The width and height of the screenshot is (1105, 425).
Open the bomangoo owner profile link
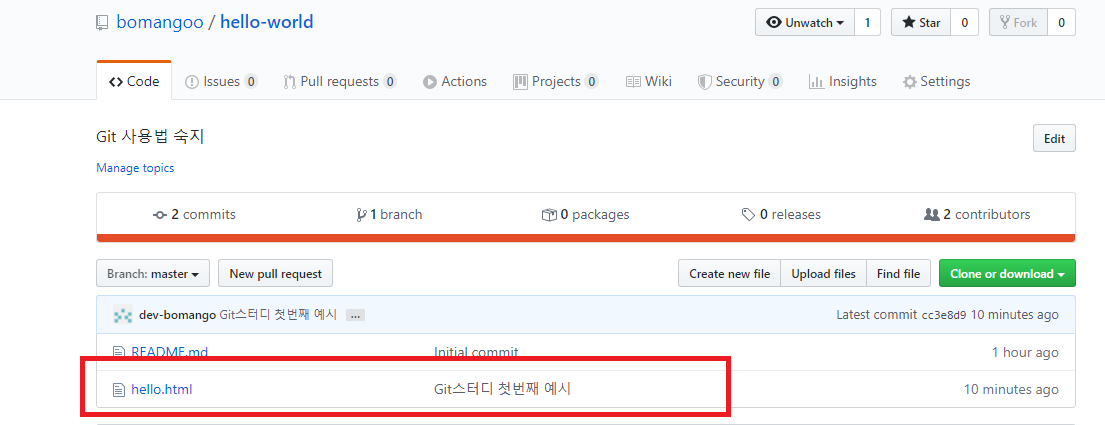tap(160, 22)
